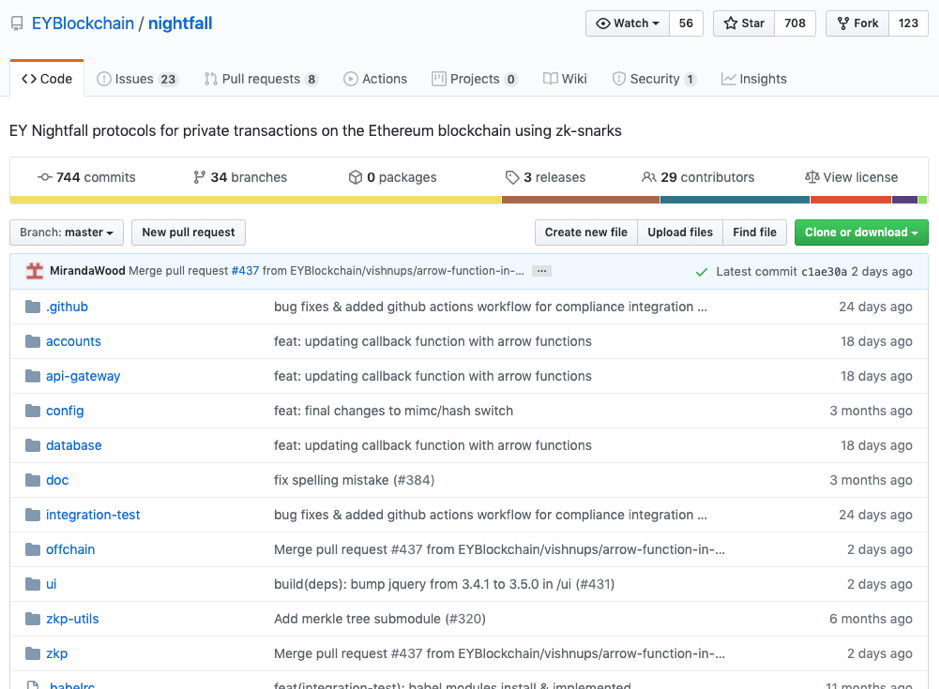Click the yellow language bar segment
Screen dimensions: 939x689
click(x=256, y=200)
